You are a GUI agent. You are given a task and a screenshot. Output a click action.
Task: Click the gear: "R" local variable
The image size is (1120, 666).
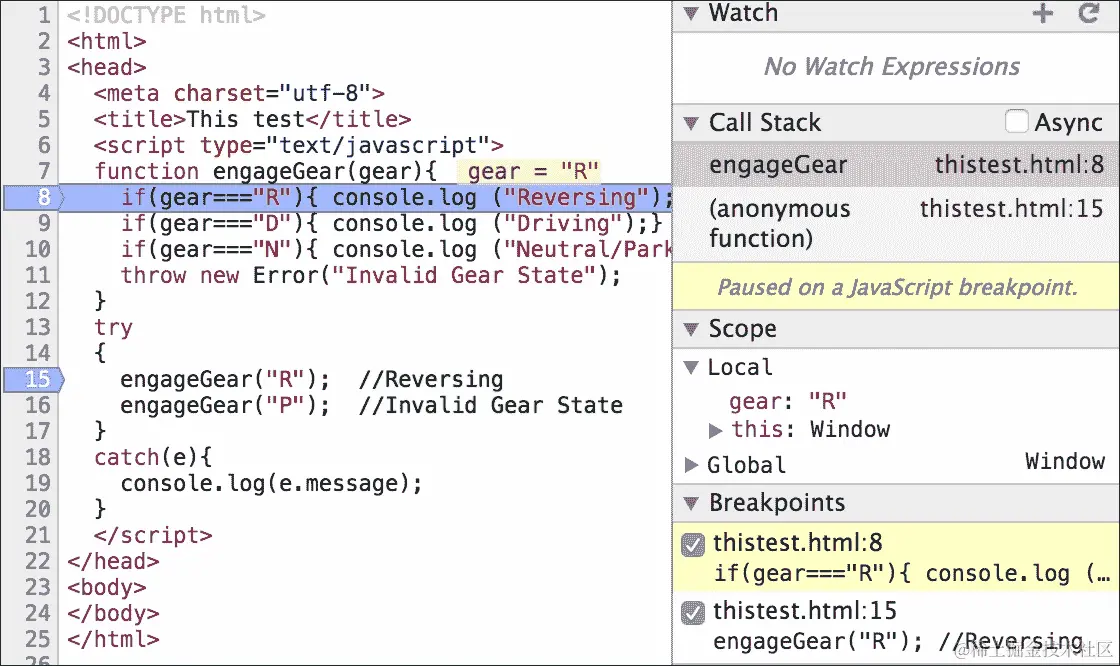point(787,402)
